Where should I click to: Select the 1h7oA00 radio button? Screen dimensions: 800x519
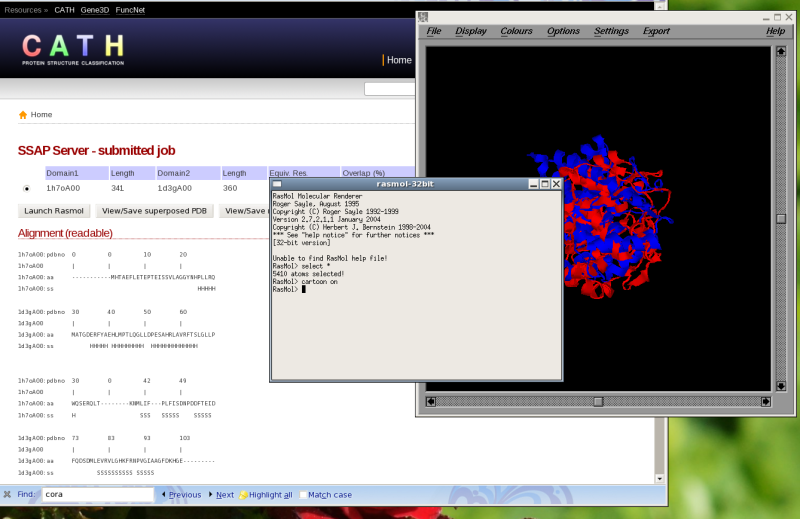(x=27, y=188)
